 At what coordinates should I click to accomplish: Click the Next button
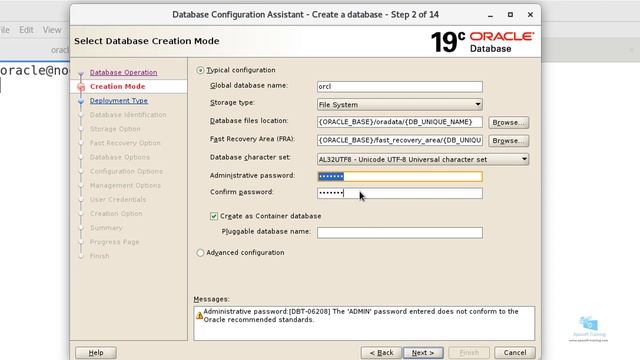click(x=423, y=353)
